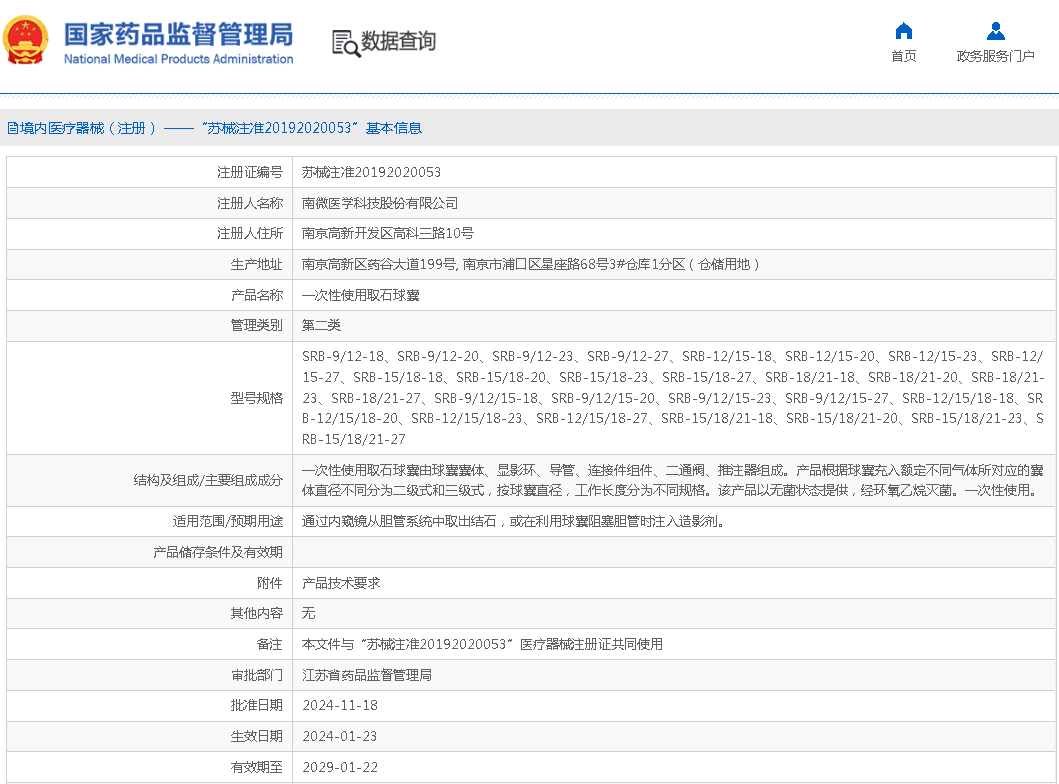
Task: Click the 境内医疗器械（注册） breadcrumb title
Action: [88, 128]
